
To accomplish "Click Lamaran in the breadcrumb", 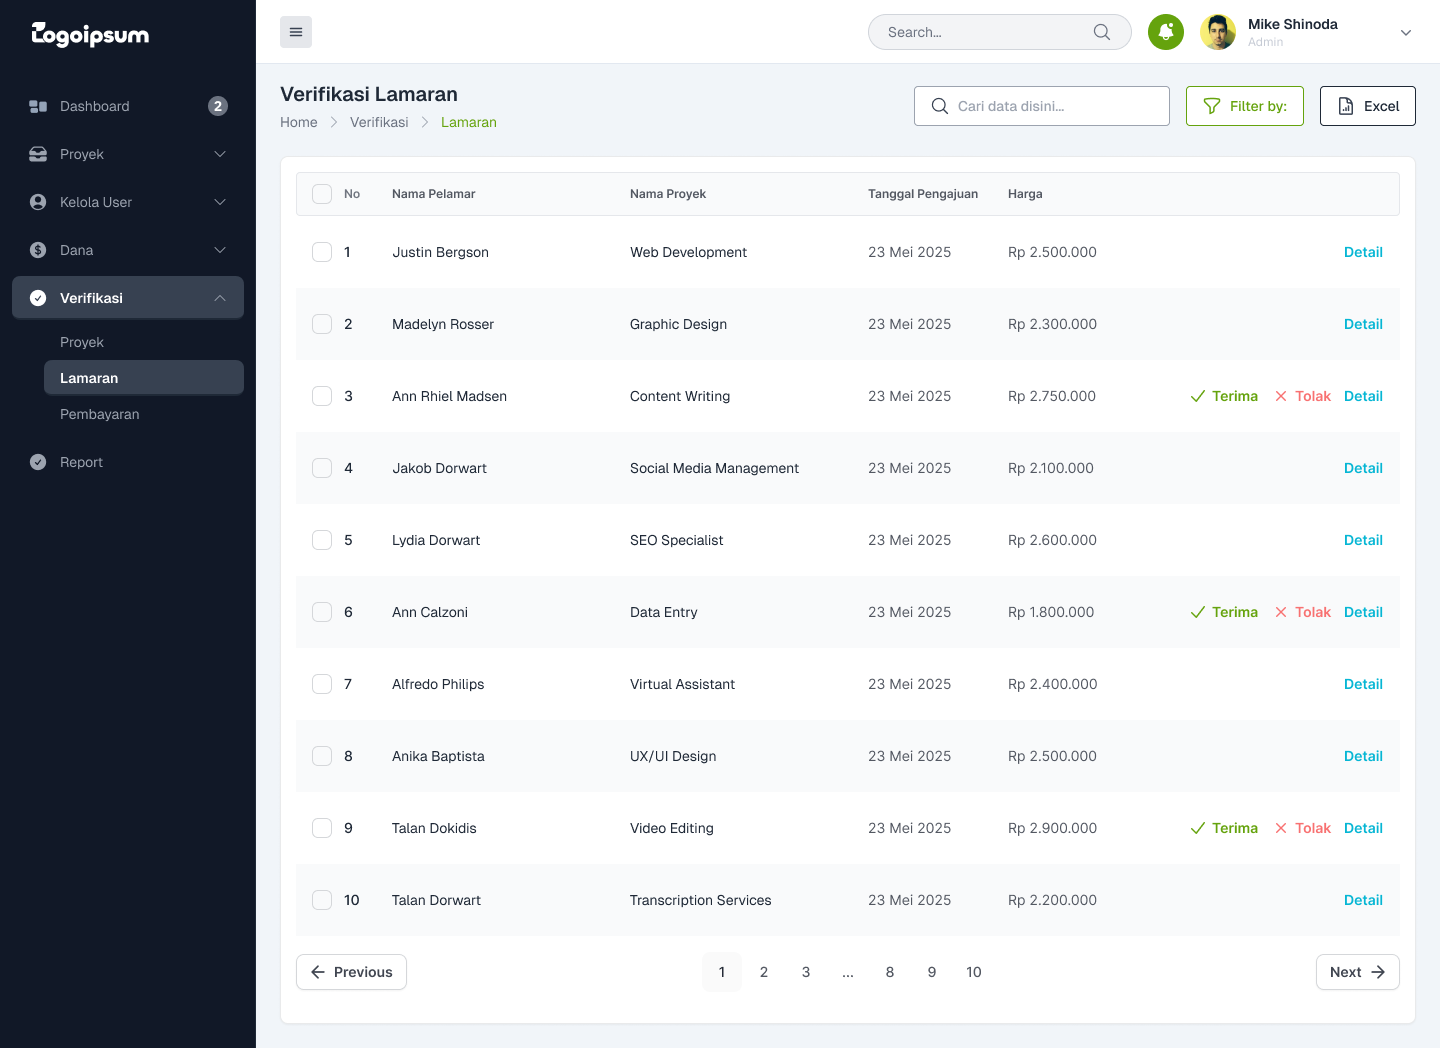I will (x=469, y=122).
